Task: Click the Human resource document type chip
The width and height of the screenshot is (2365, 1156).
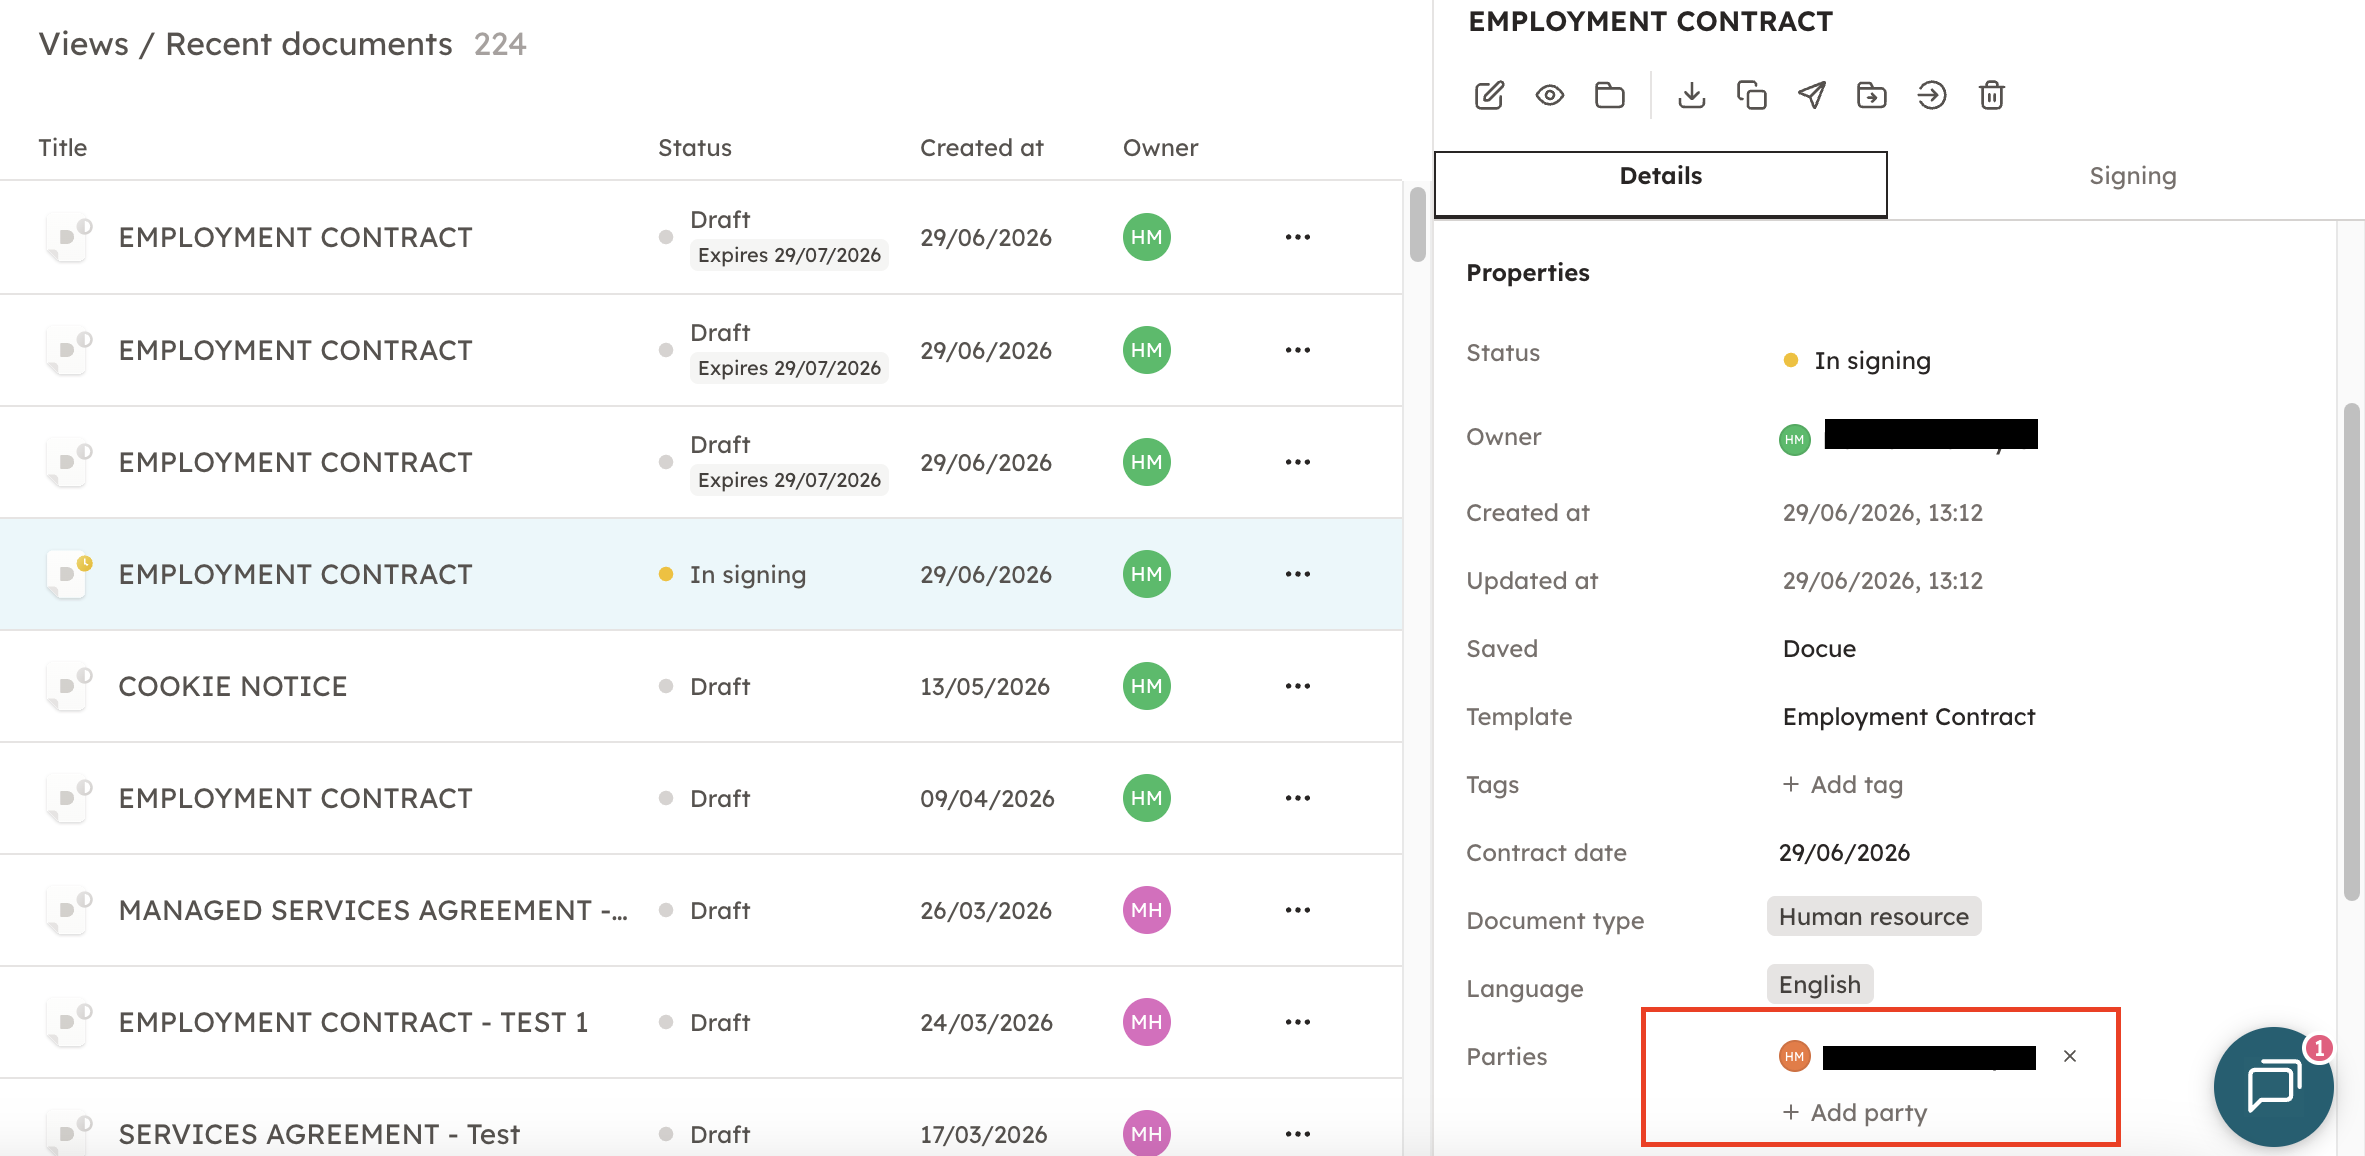Action: coord(1874,917)
